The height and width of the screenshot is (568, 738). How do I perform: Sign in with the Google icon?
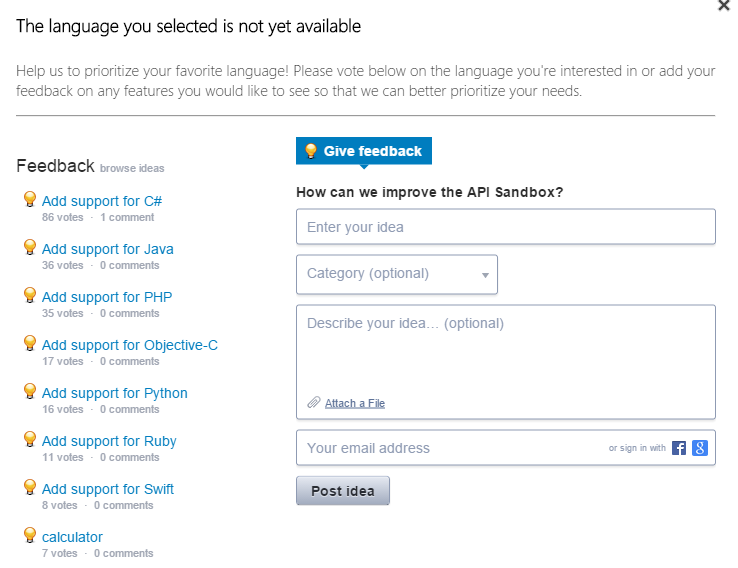point(700,448)
